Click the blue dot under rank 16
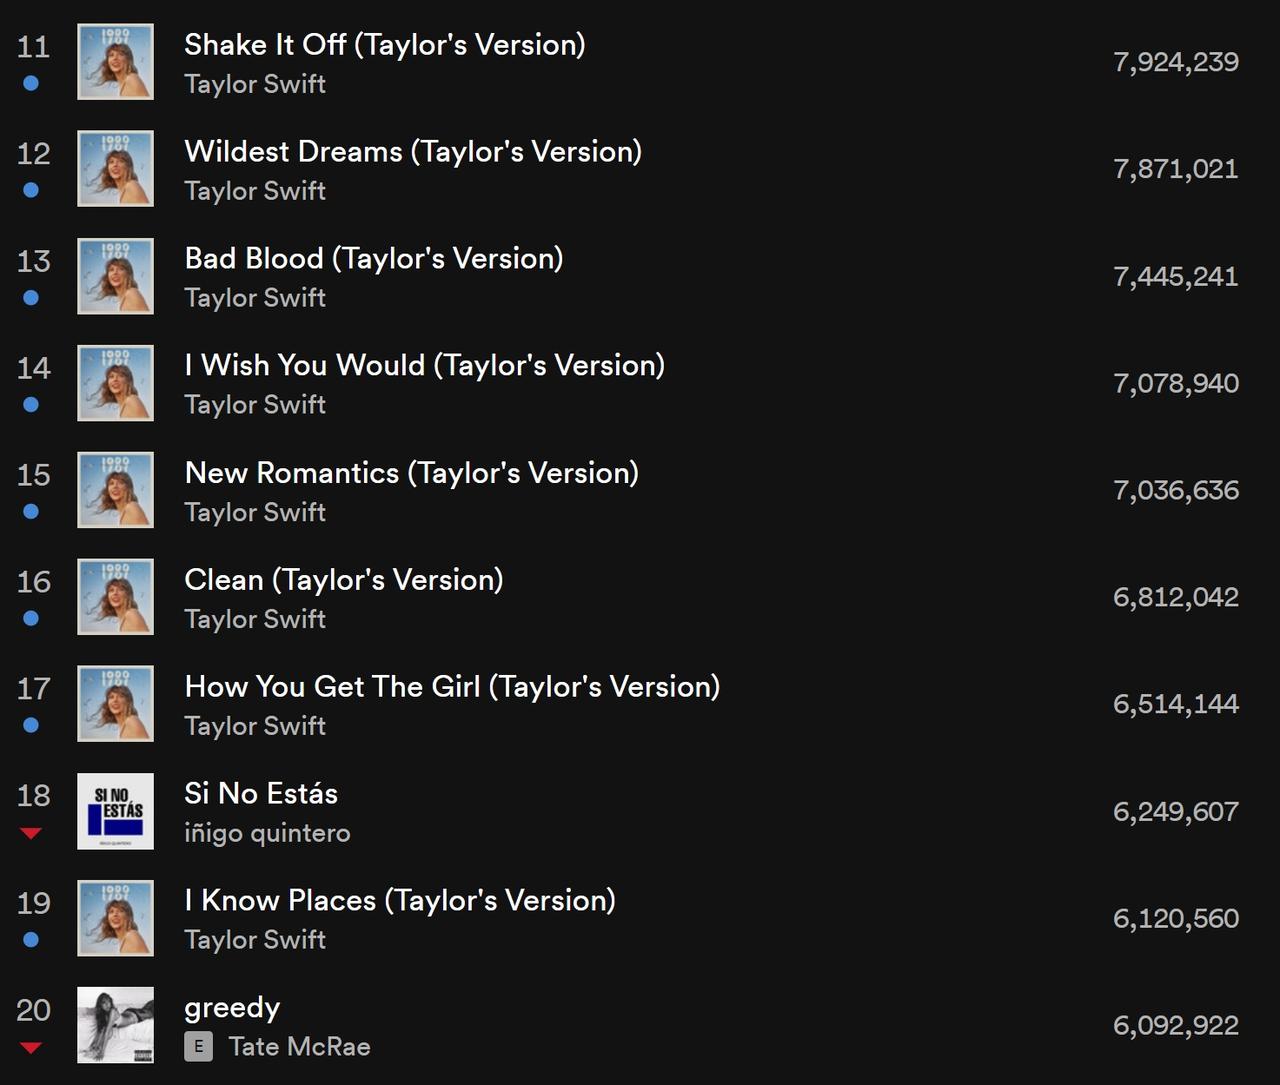The height and width of the screenshot is (1085, 1280). coord(31,618)
